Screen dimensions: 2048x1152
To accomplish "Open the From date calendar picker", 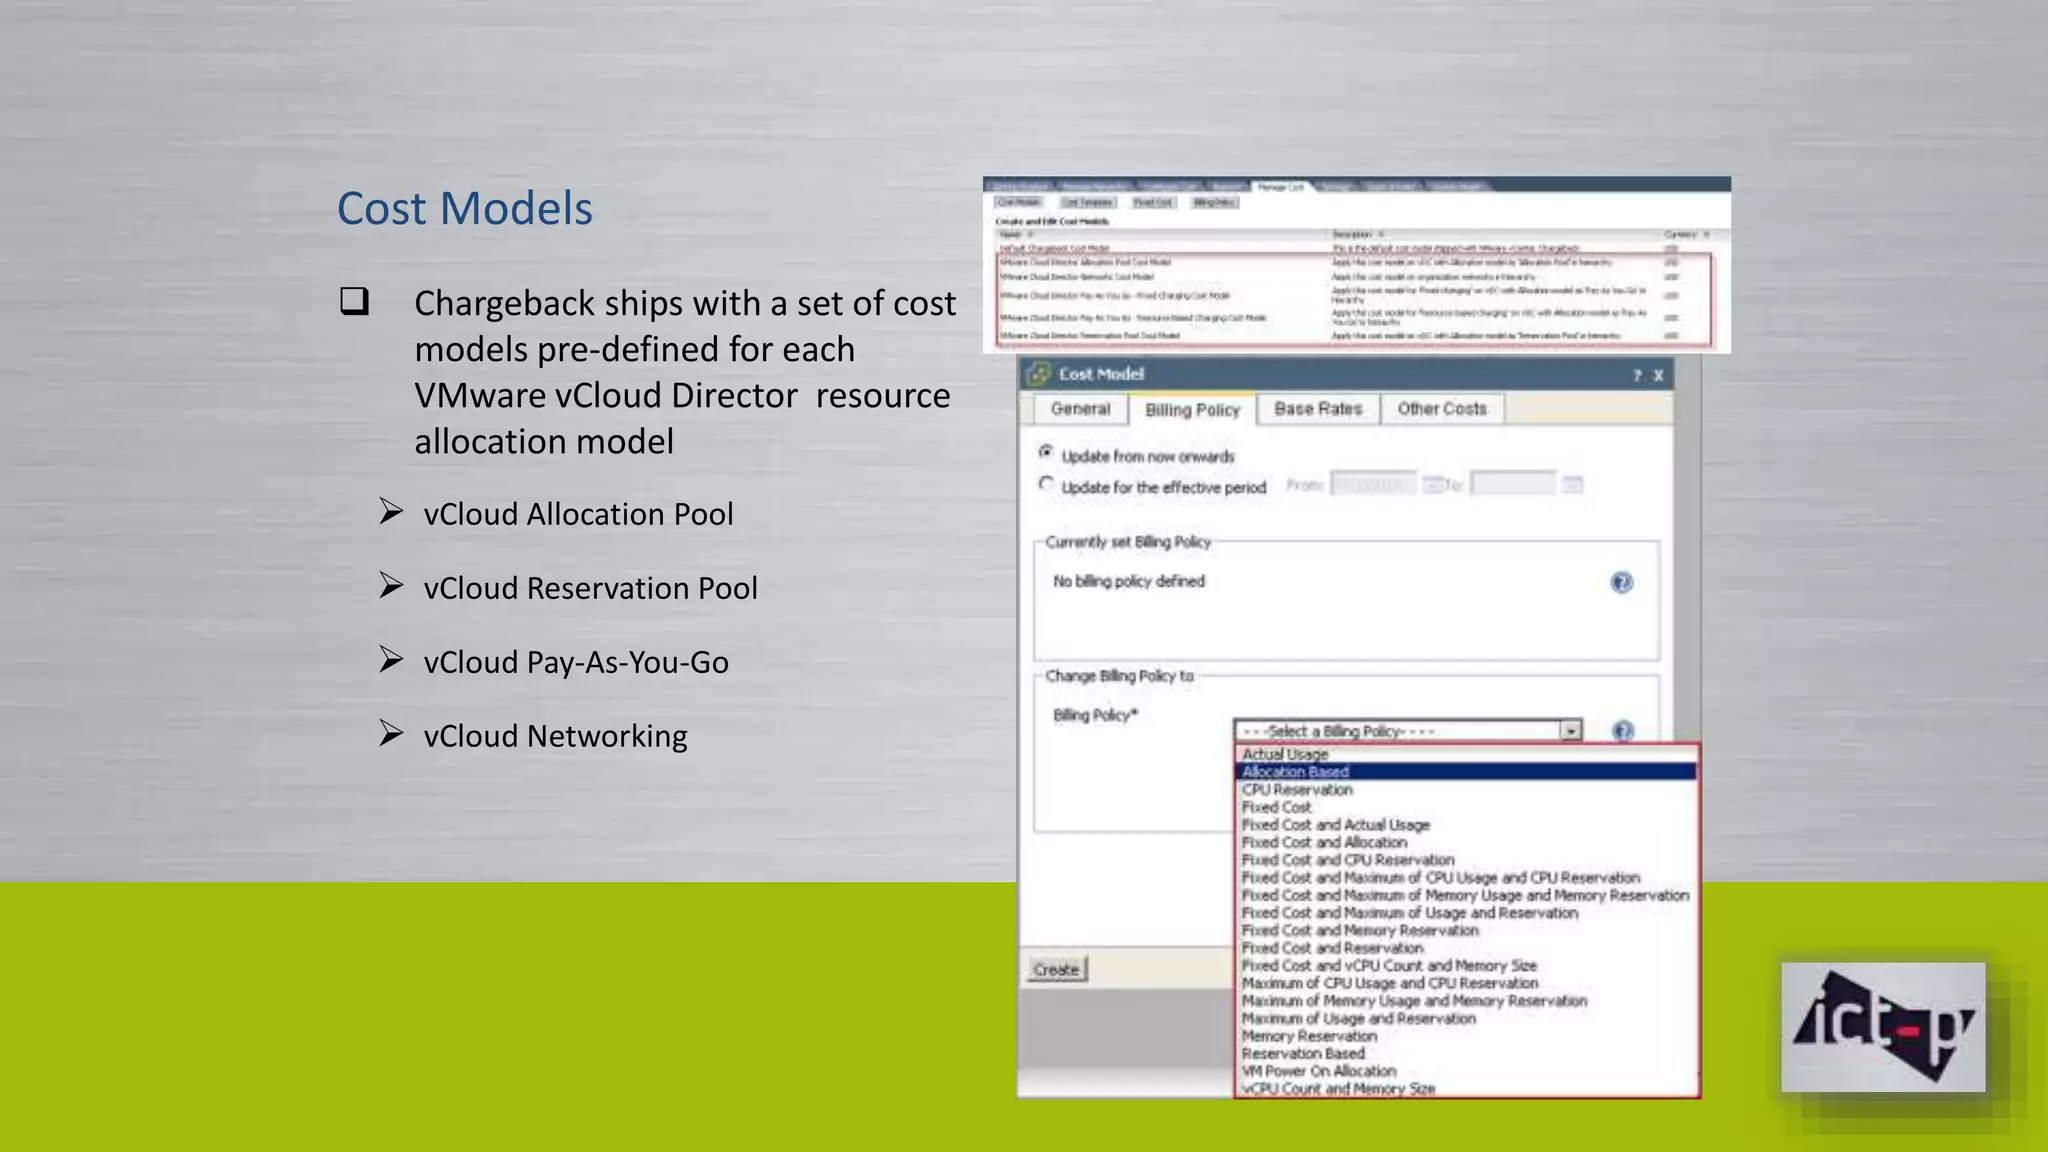I will [x=1432, y=485].
